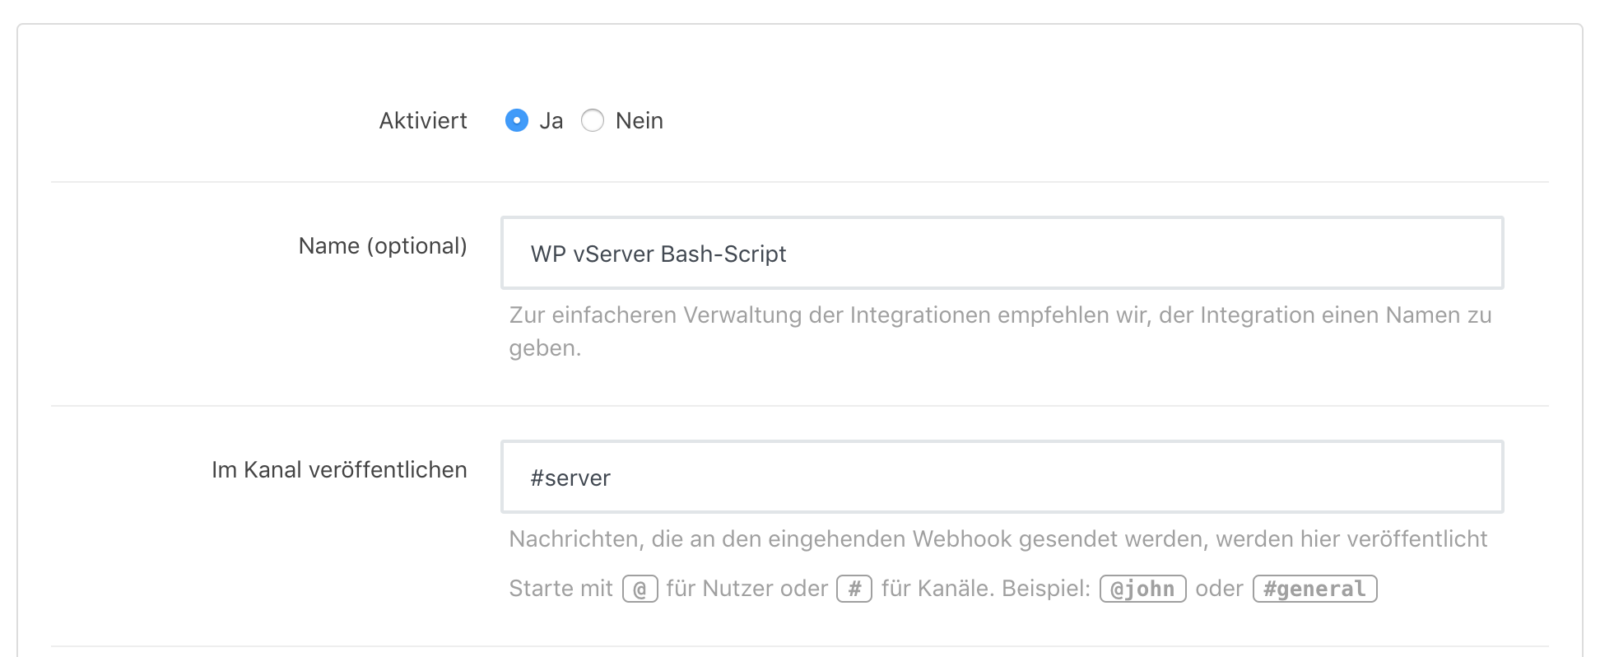
Task: Click the "Nein" text label
Action: tap(640, 120)
